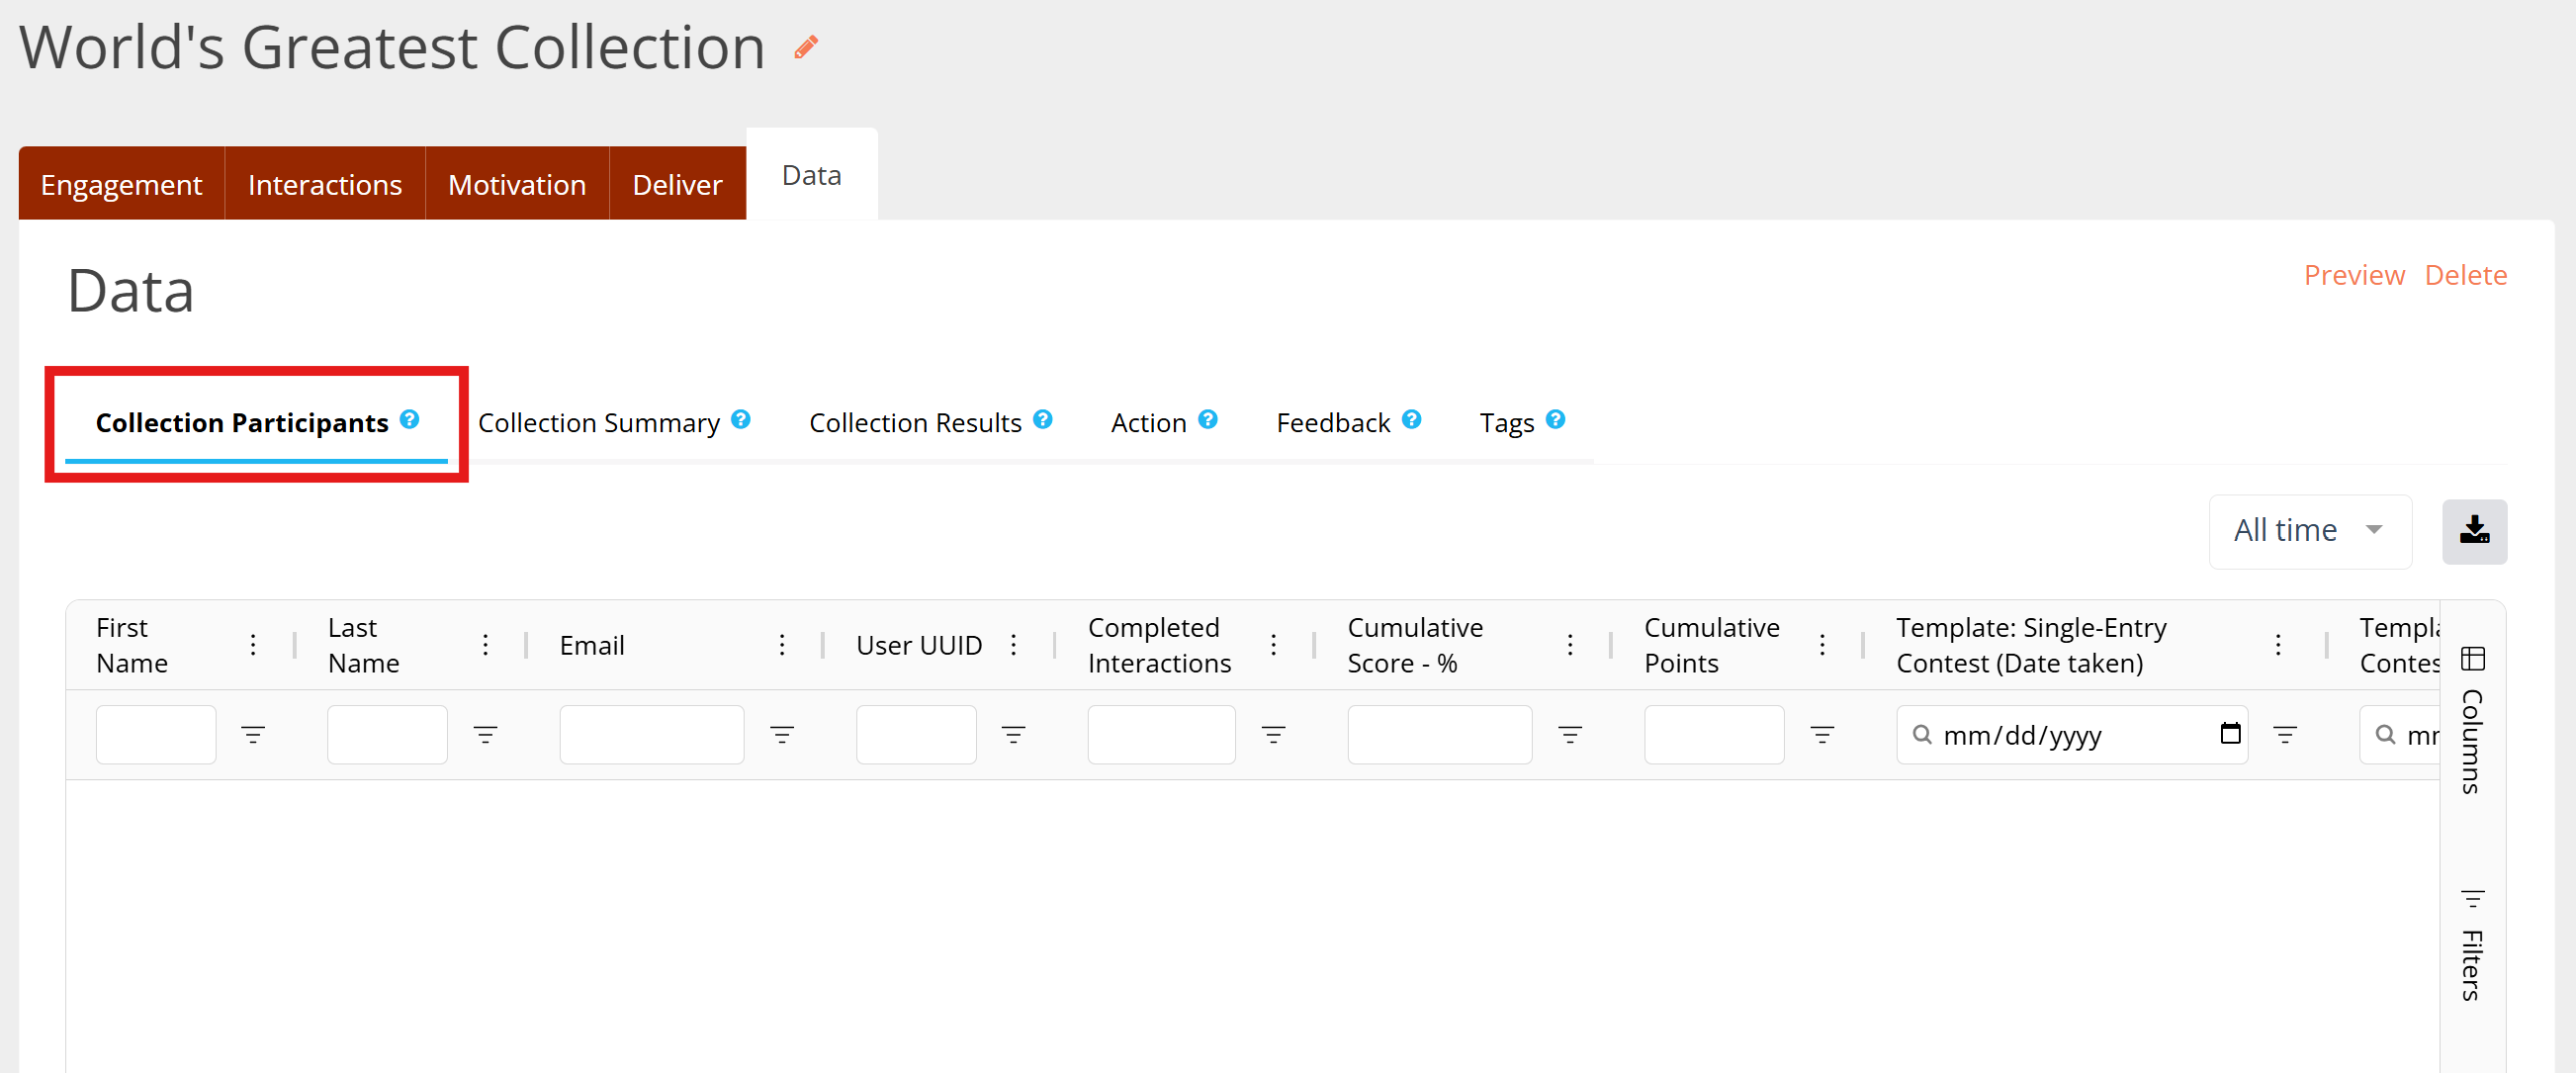The width and height of the screenshot is (2576, 1073).
Task: Click the Completed Interactions column header
Action: (x=1159, y=646)
